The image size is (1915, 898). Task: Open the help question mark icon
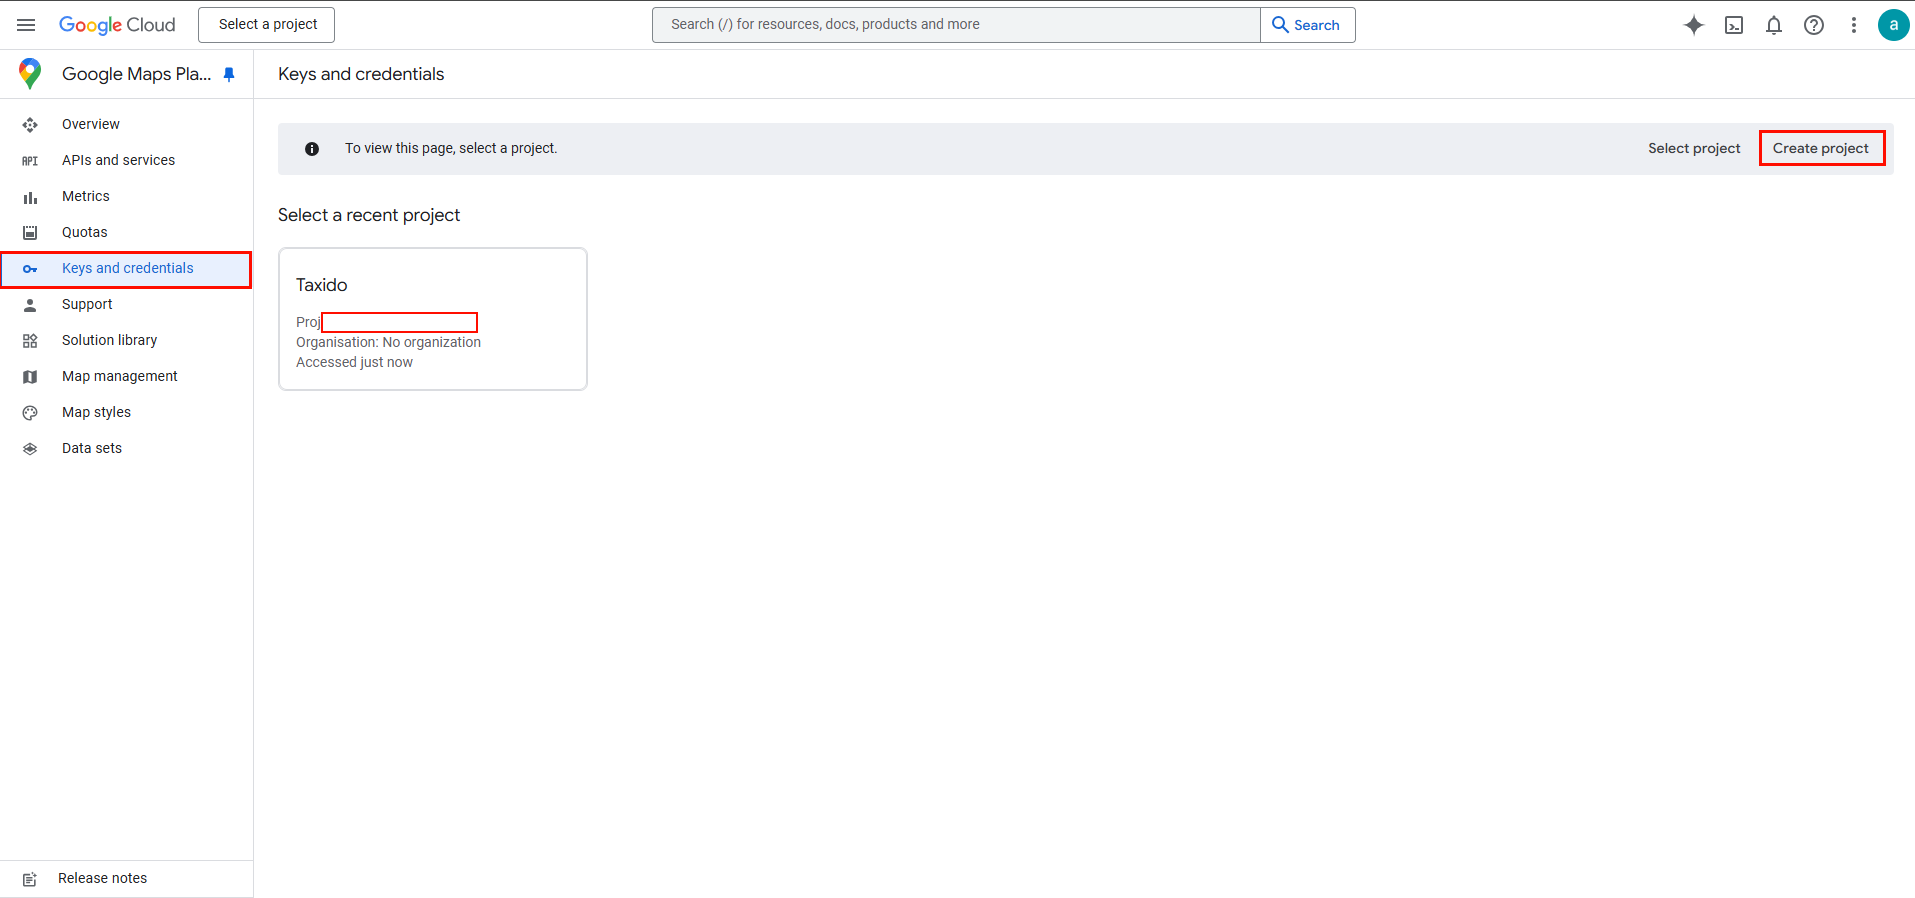click(1813, 25)
